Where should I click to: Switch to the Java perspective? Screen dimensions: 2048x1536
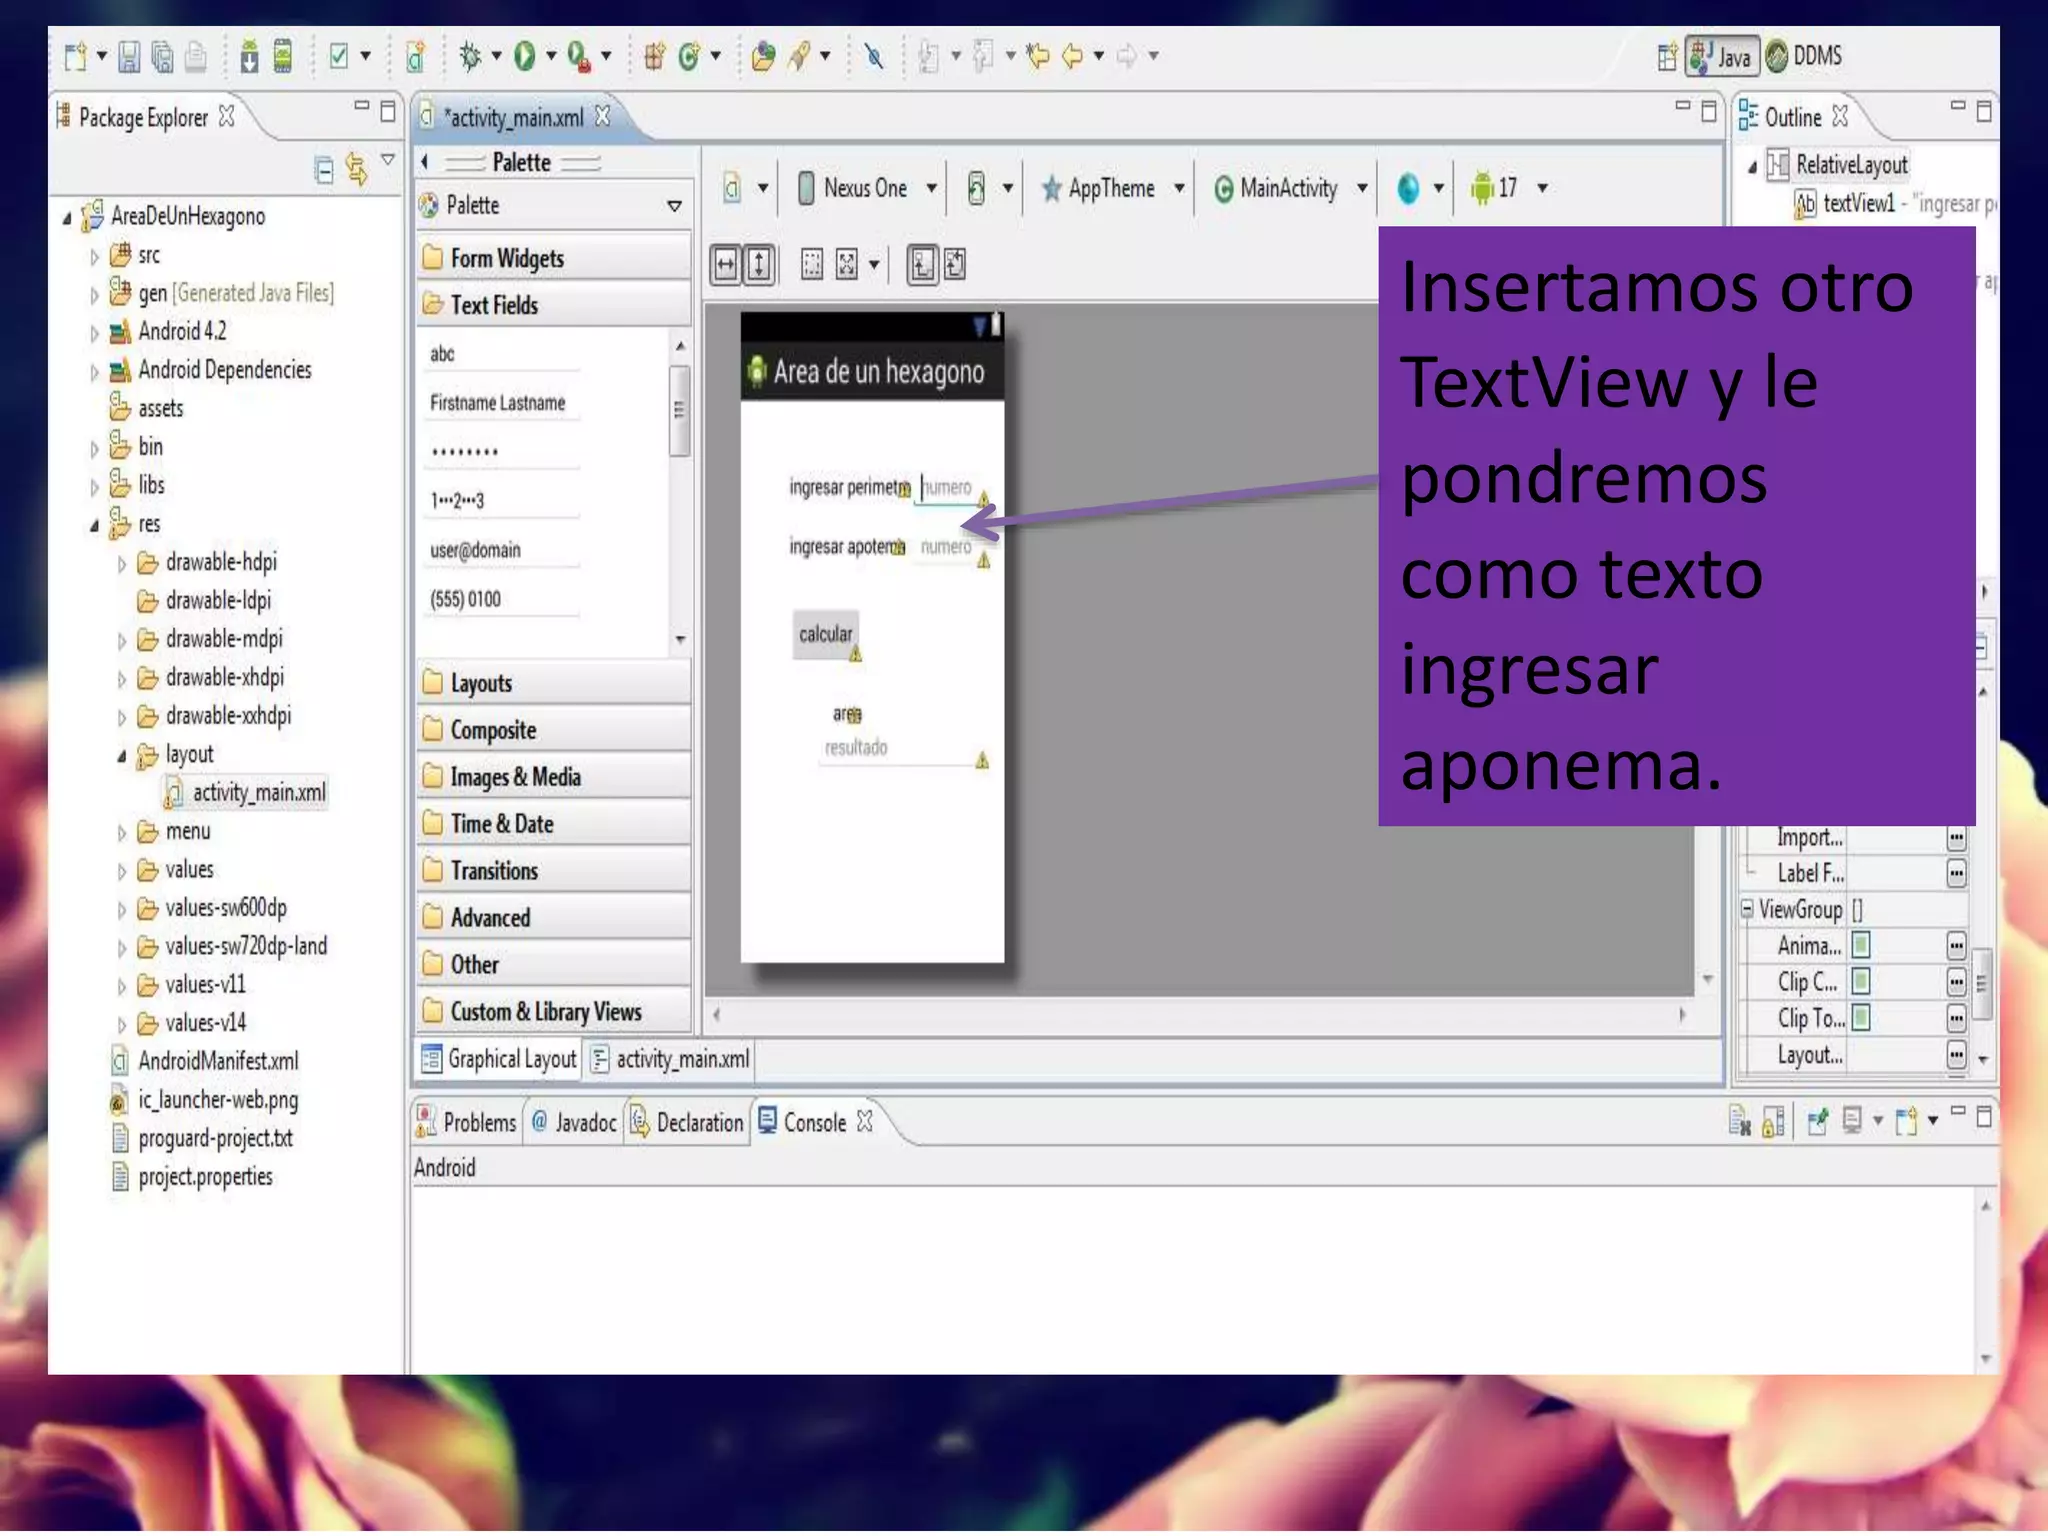pos(1722,57)
